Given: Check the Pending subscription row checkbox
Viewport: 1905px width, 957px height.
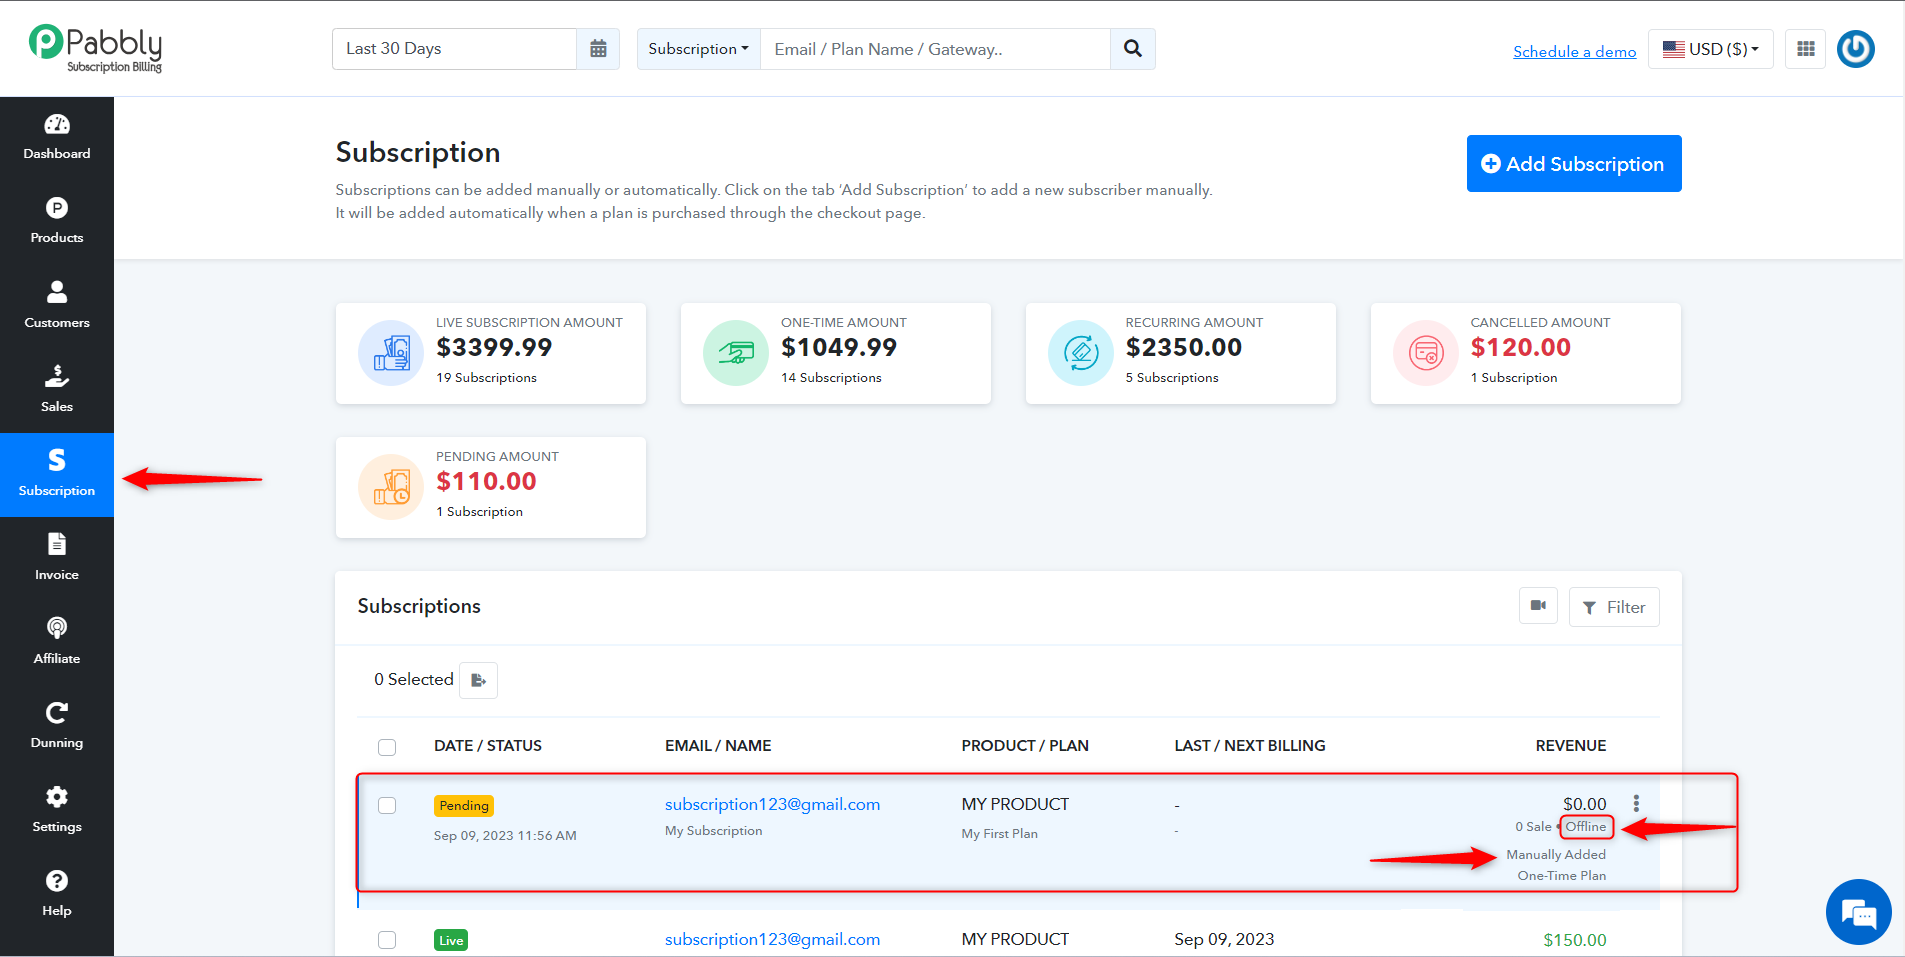Looking at the screenshot, I should coord(387,806).
